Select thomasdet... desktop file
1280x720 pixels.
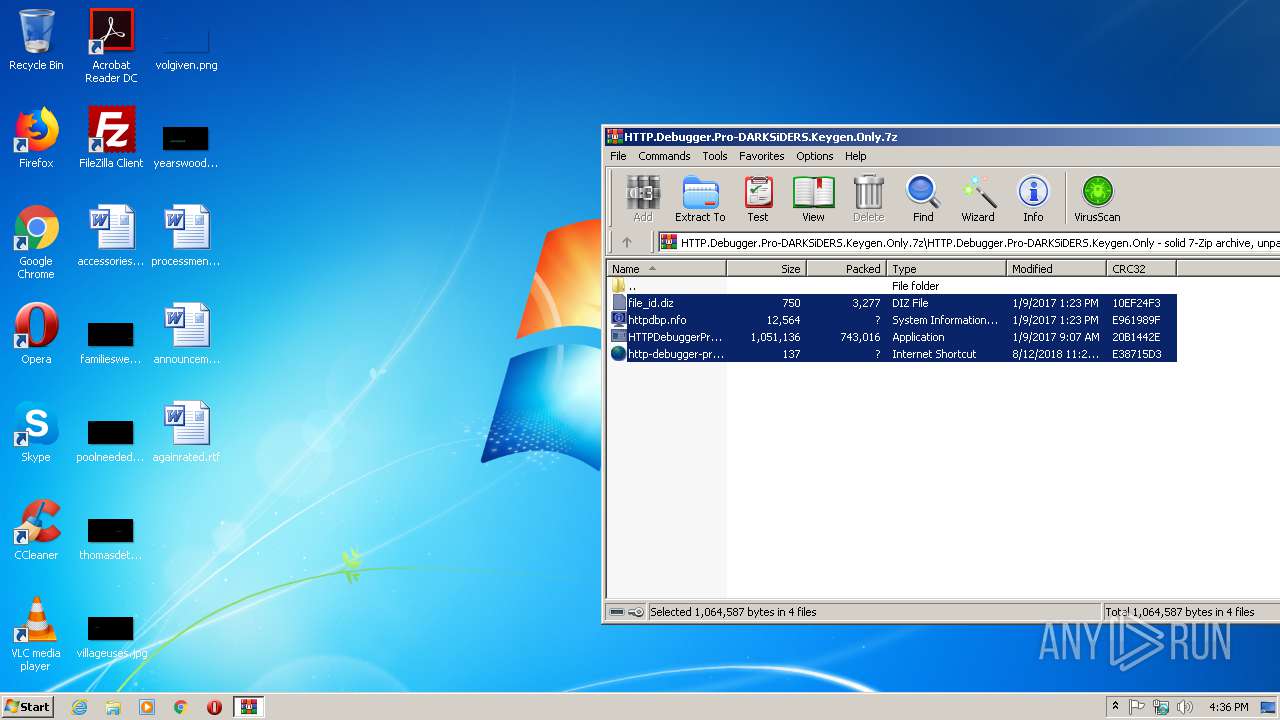(111, 538)
